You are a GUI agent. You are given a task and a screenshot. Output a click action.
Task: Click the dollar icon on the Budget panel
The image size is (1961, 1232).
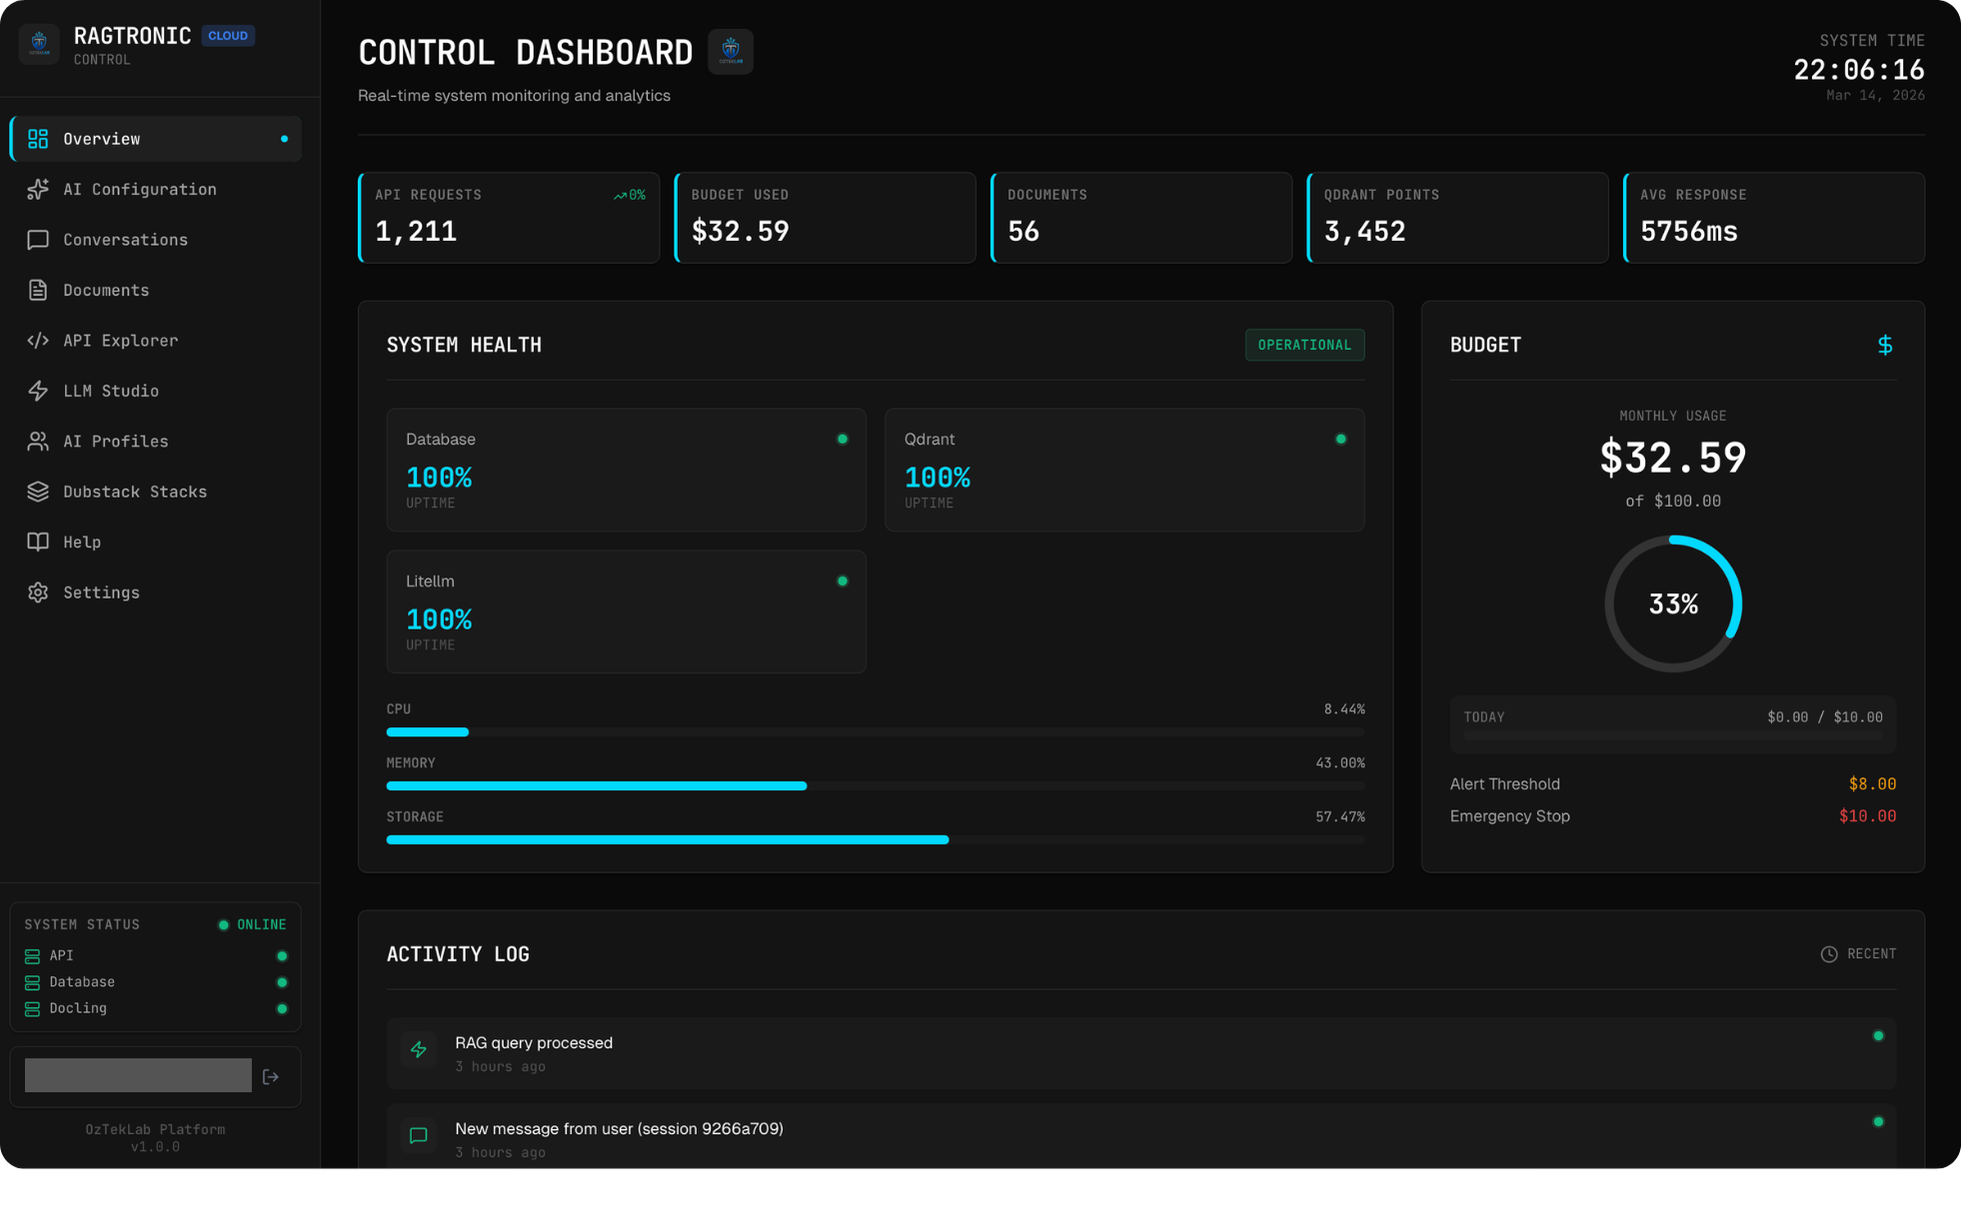pos(1886,345)
